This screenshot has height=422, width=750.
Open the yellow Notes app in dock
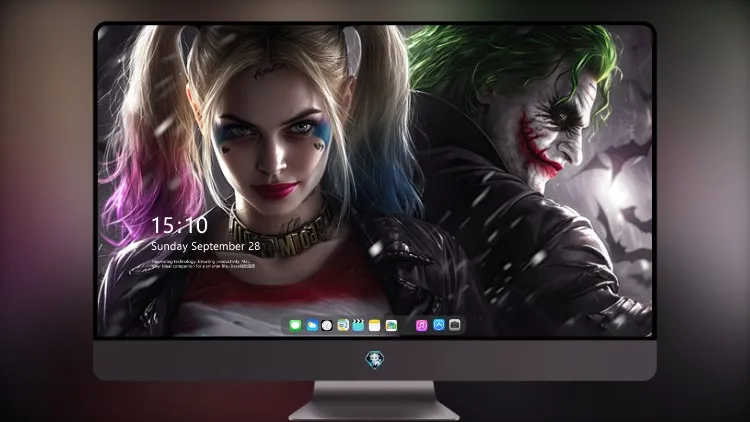(375, 326)
